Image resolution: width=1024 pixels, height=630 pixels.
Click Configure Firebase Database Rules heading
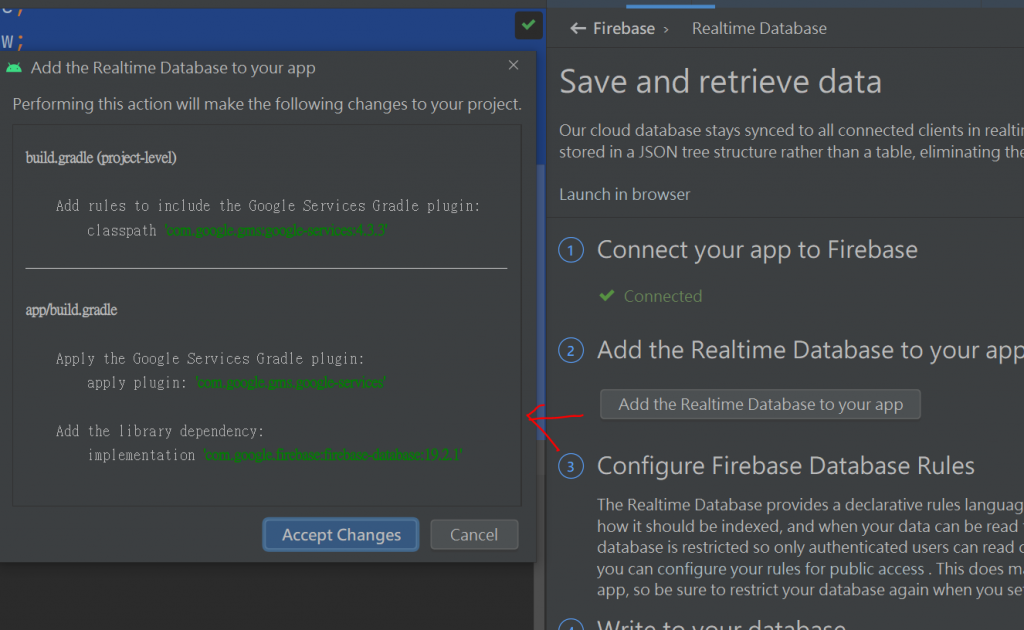tap(786, 466)
